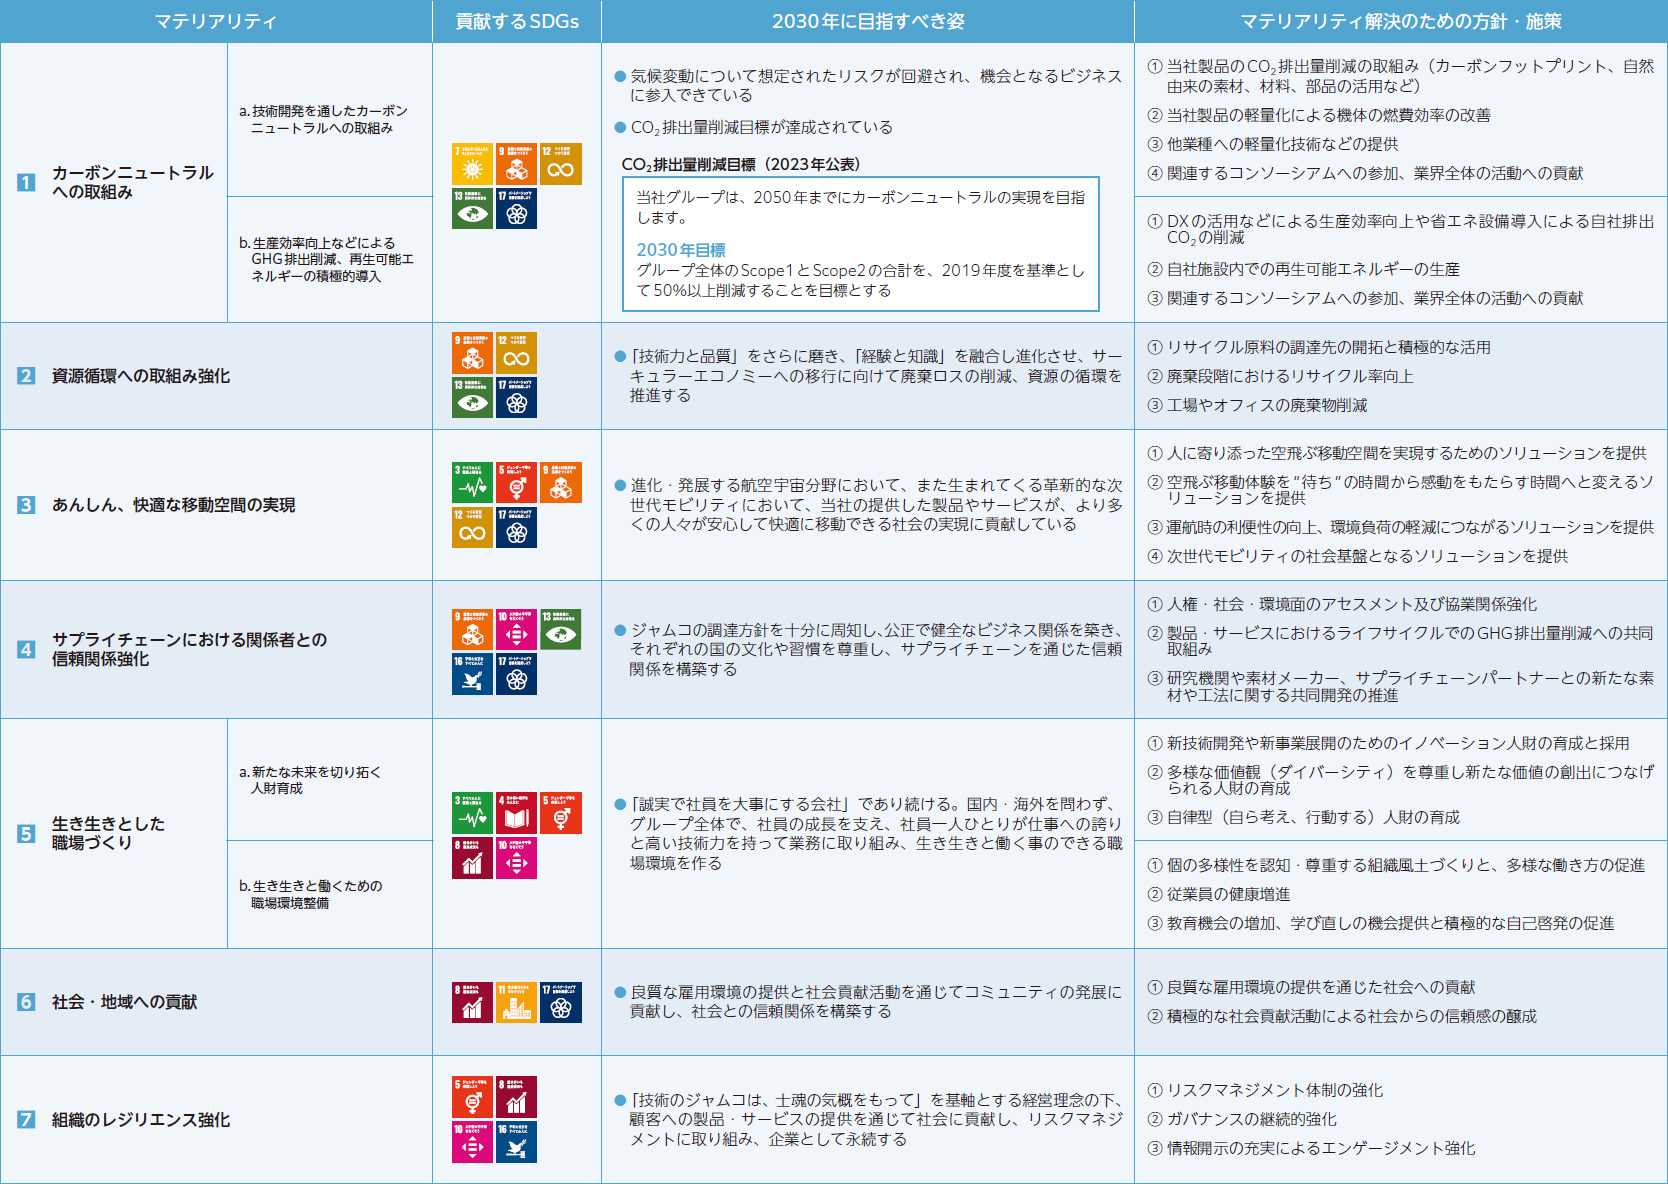
Task: Click the 2030年に目指すべき姿 column header
Action: [868, 21]
